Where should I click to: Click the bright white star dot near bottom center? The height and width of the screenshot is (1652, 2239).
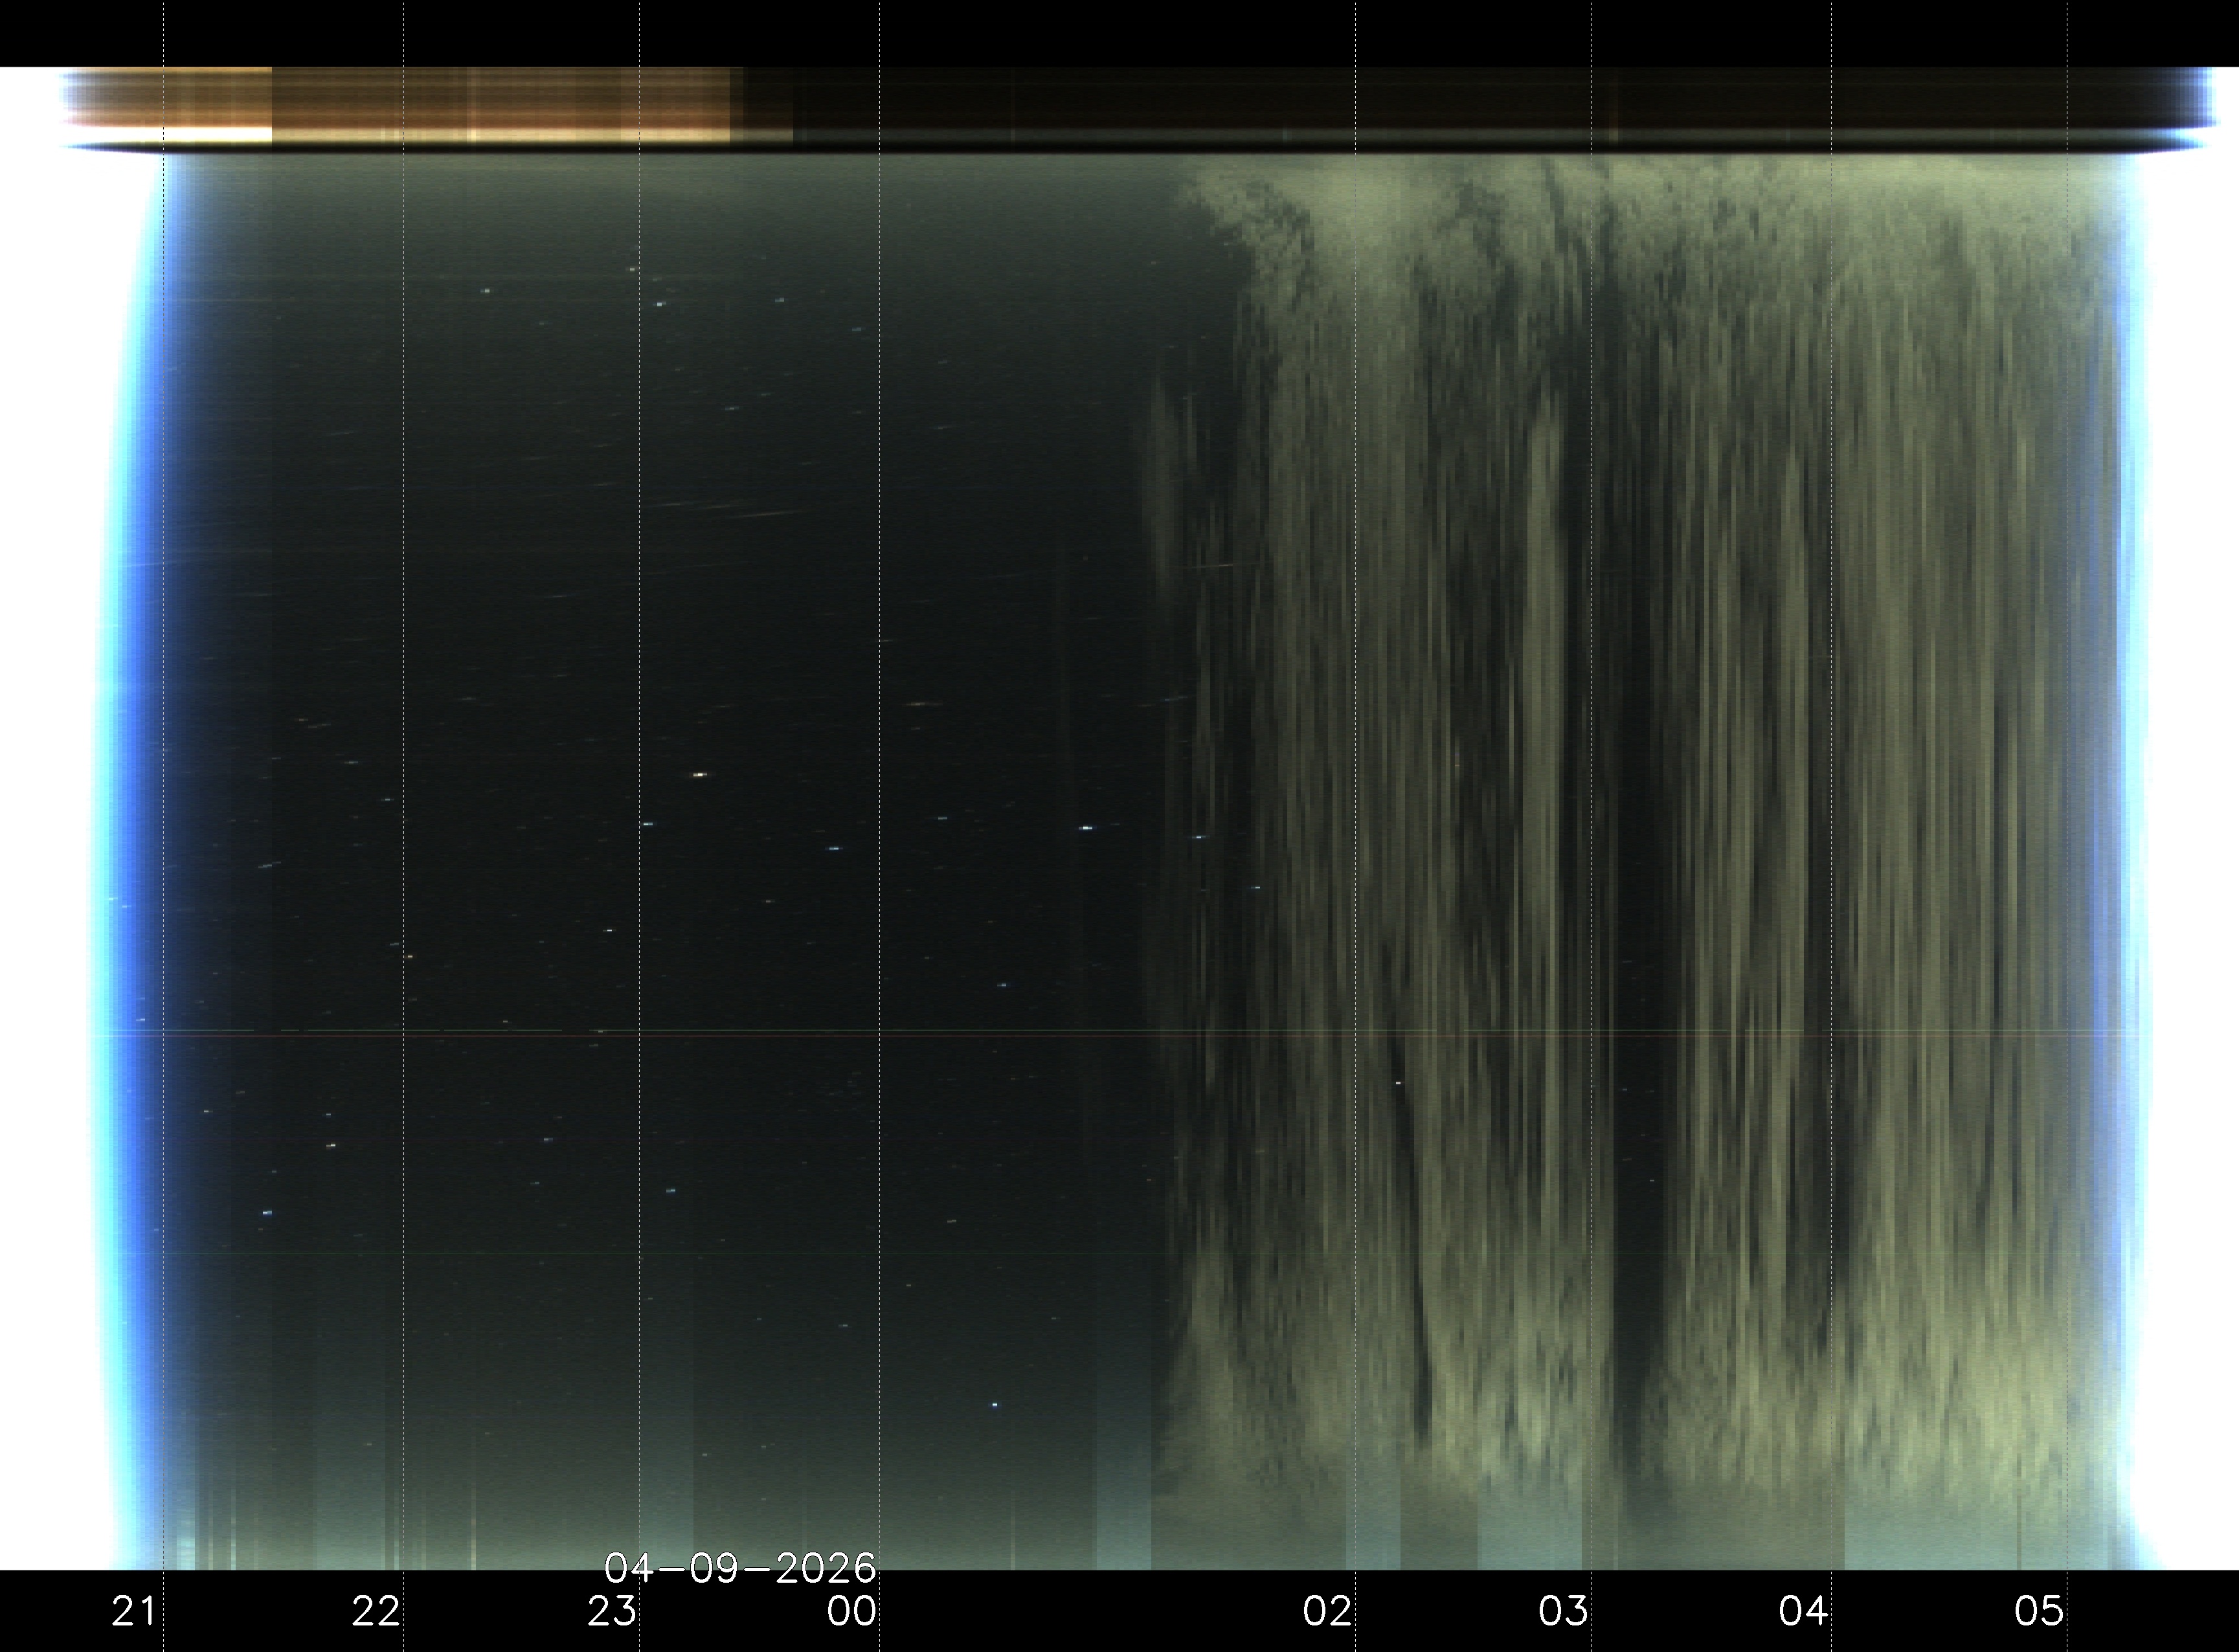(994, 1405)
